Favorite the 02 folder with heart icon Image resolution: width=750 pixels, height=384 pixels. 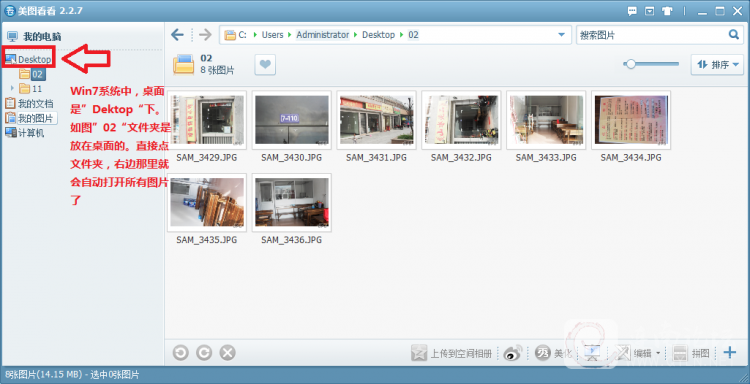pyautogui.click(x=265, y=65)
